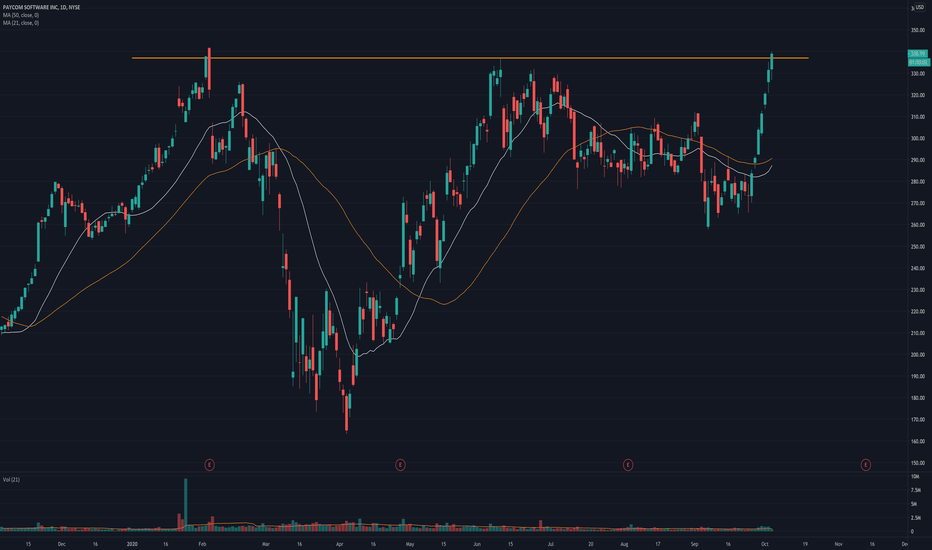
Task: Click the countdown timer label below current price
Action: (x=918, y=62)
